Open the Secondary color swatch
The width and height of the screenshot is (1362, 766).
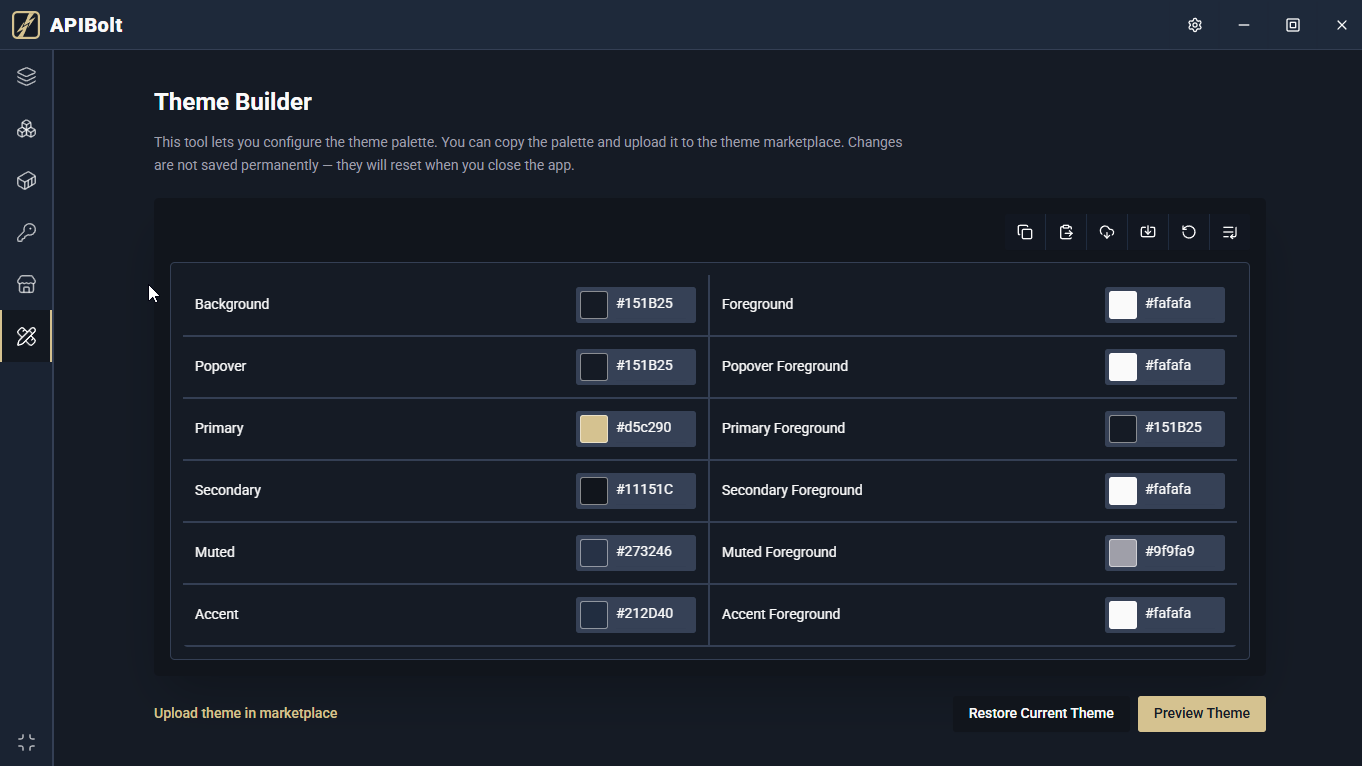point(594,491)
